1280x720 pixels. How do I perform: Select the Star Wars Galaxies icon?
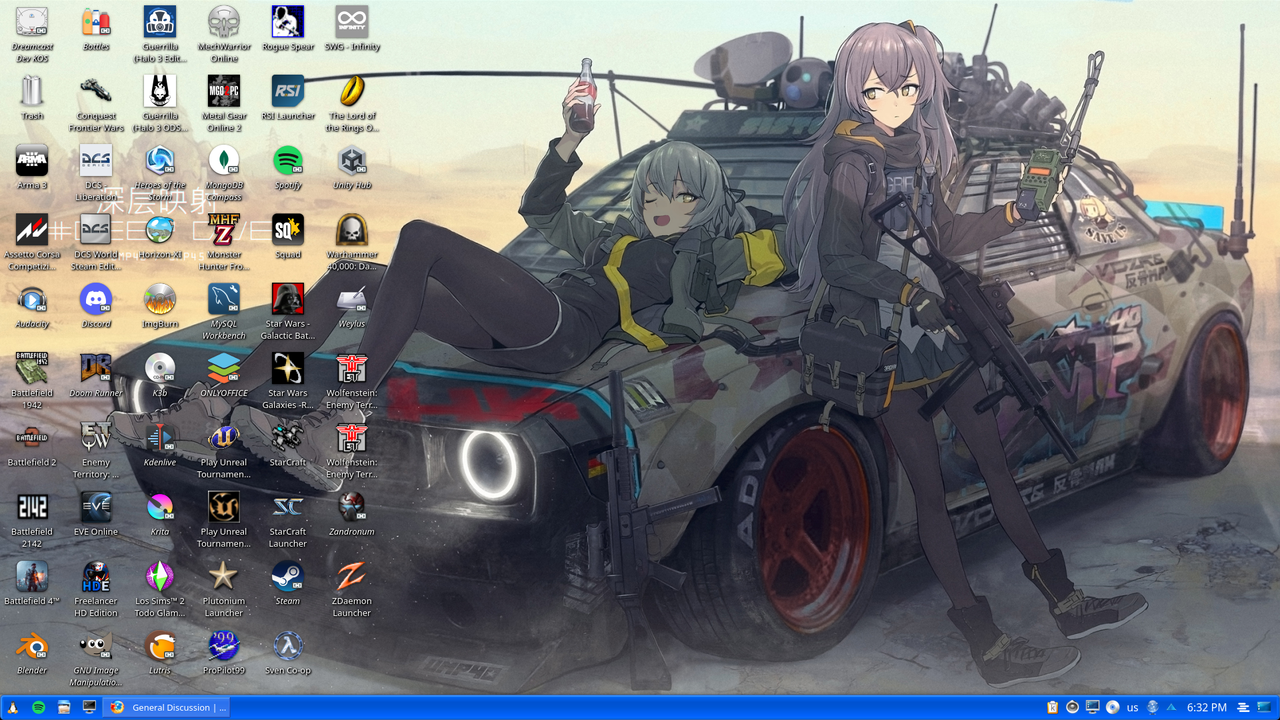[x=288, y=367]
